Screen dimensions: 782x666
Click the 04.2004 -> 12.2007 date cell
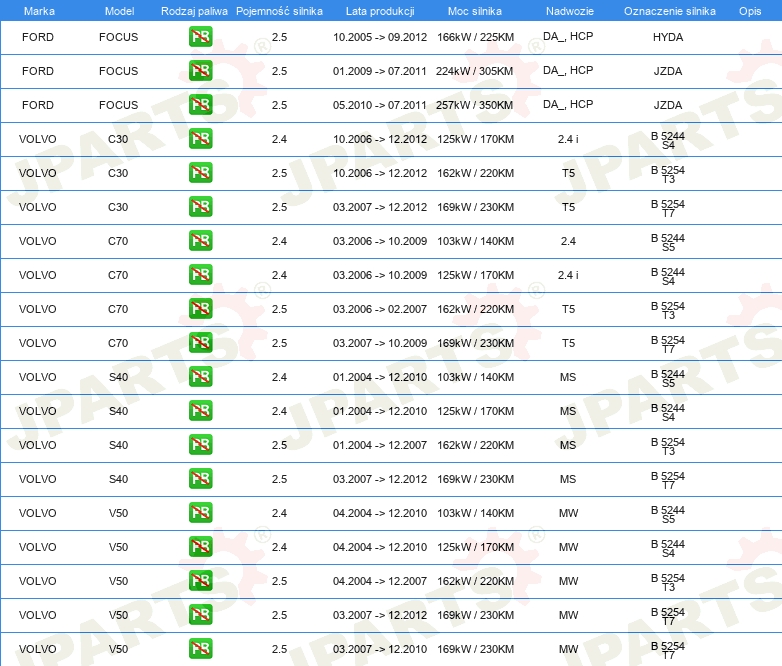pos(380,581)
